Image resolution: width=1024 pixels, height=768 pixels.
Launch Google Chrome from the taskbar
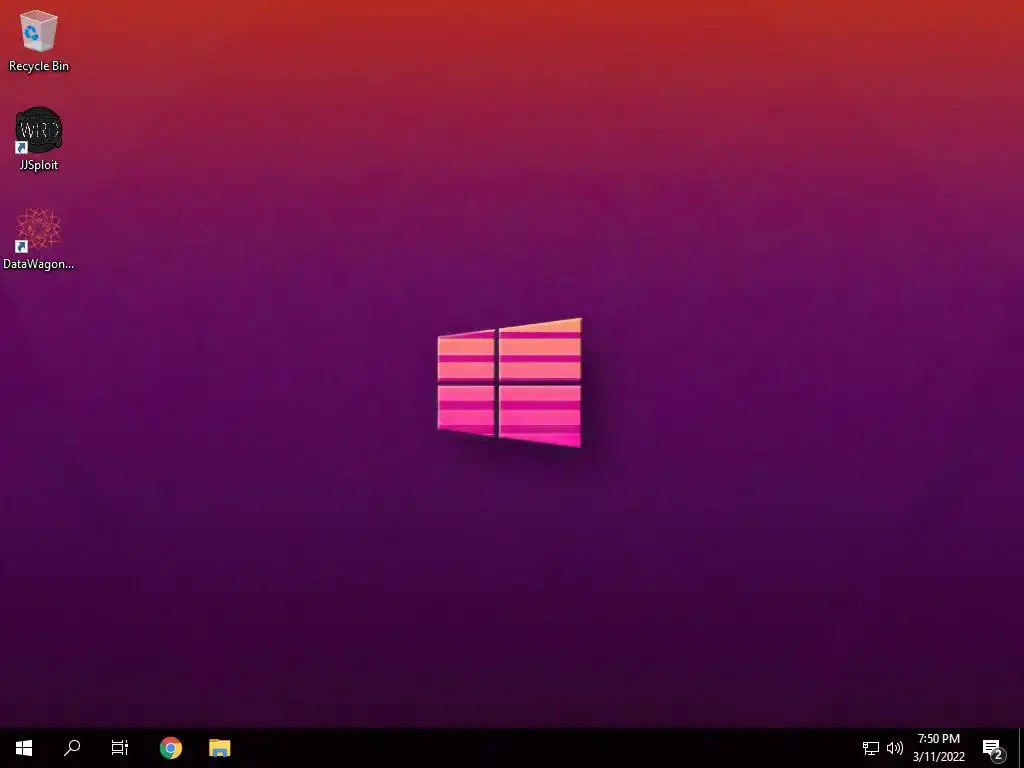[170, 748]
